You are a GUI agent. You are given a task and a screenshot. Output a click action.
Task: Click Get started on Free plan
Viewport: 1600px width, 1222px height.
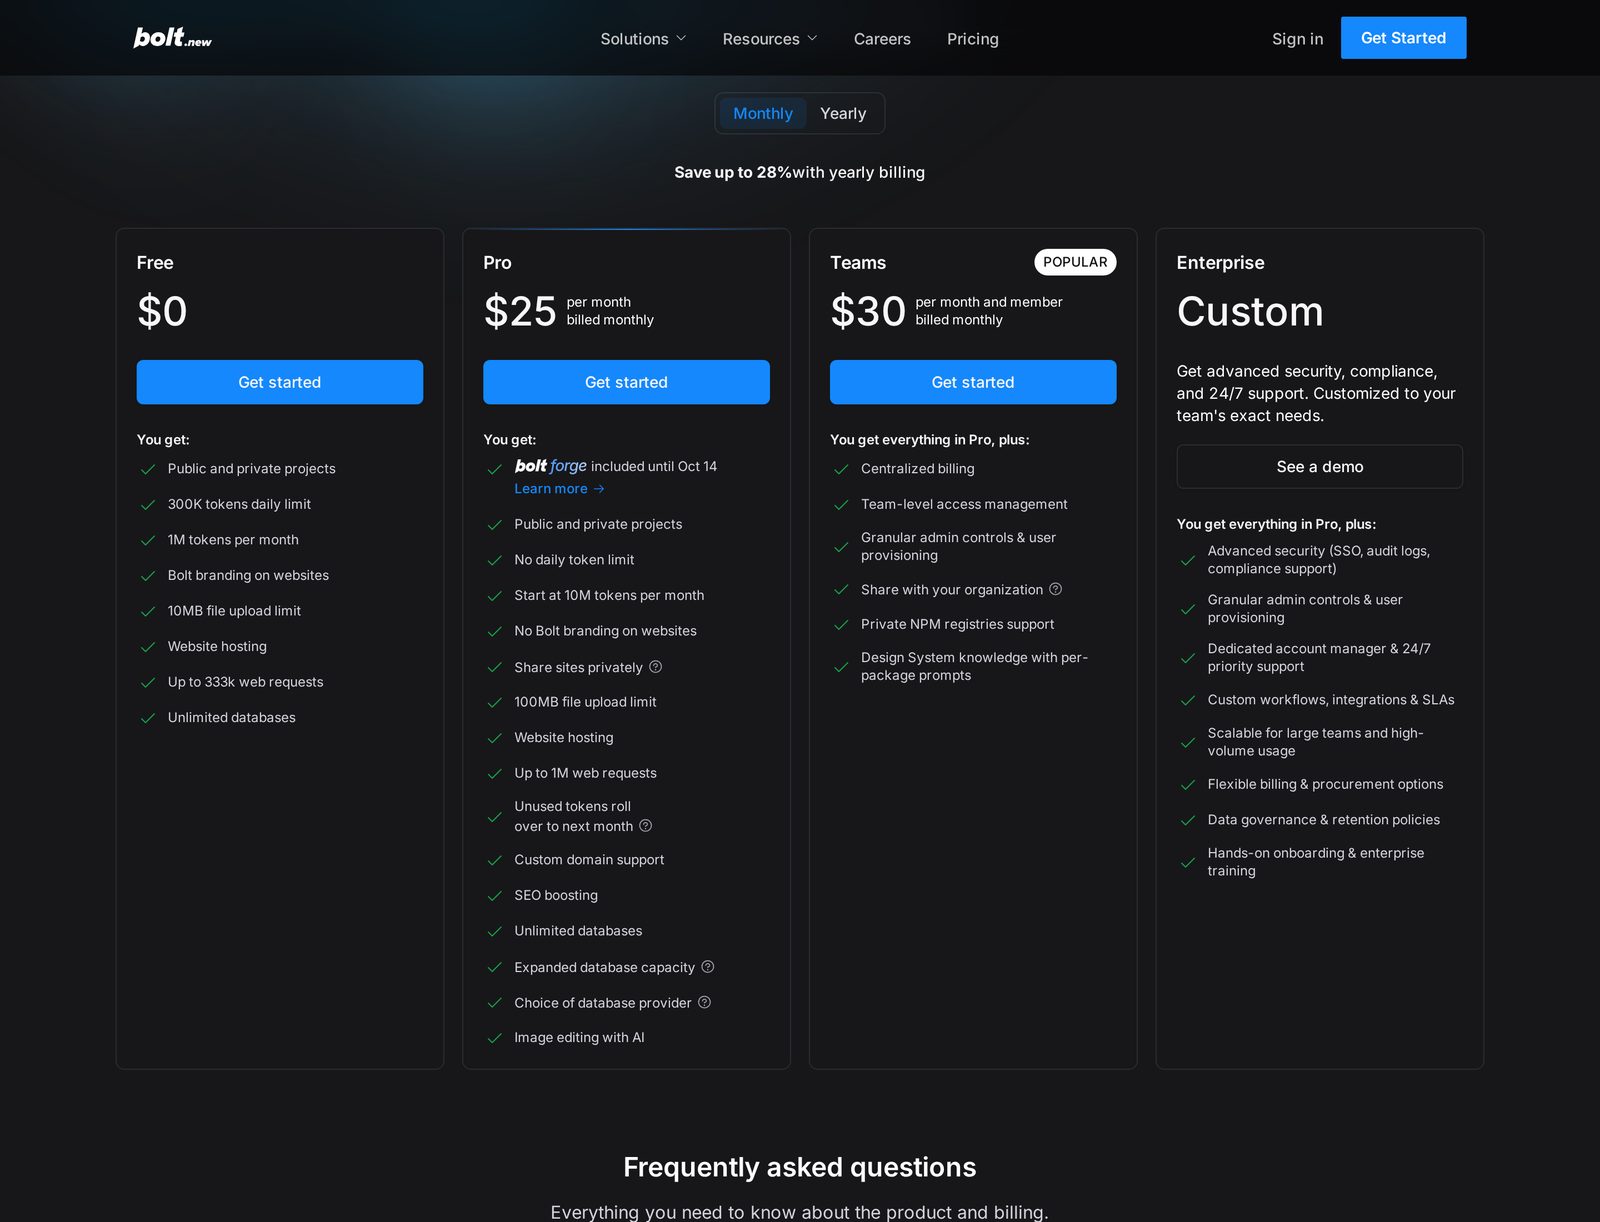280,382
